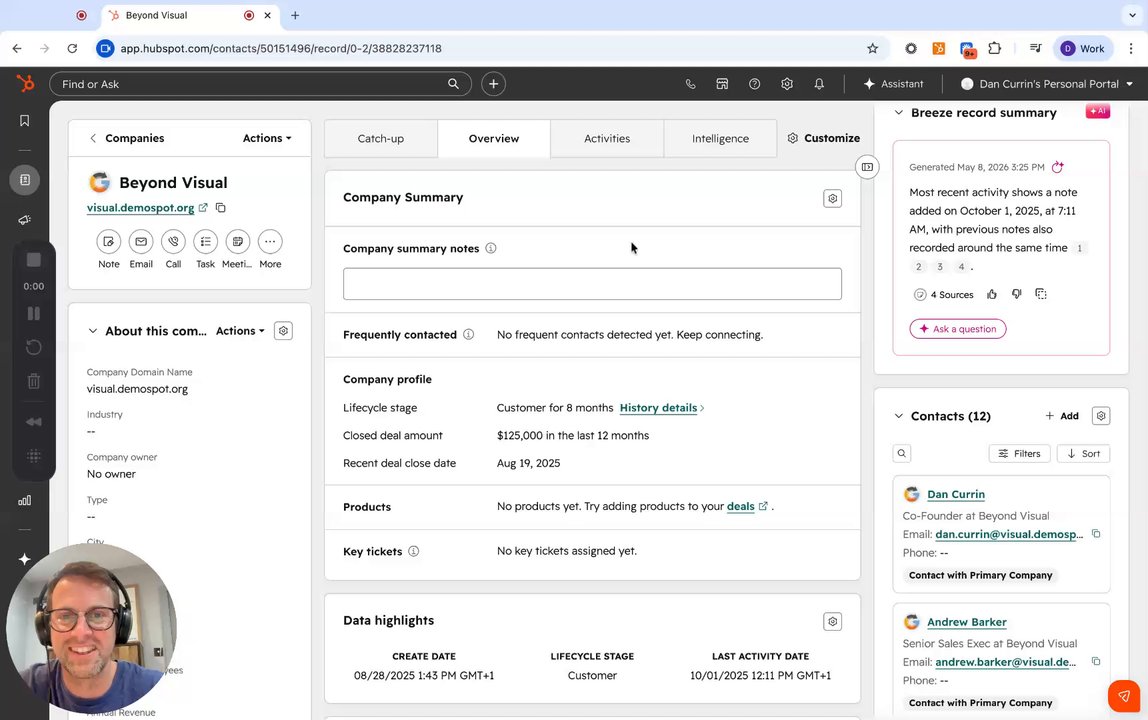Go back to Companies list
The image size is (1148, 720).
click(127, 138)
